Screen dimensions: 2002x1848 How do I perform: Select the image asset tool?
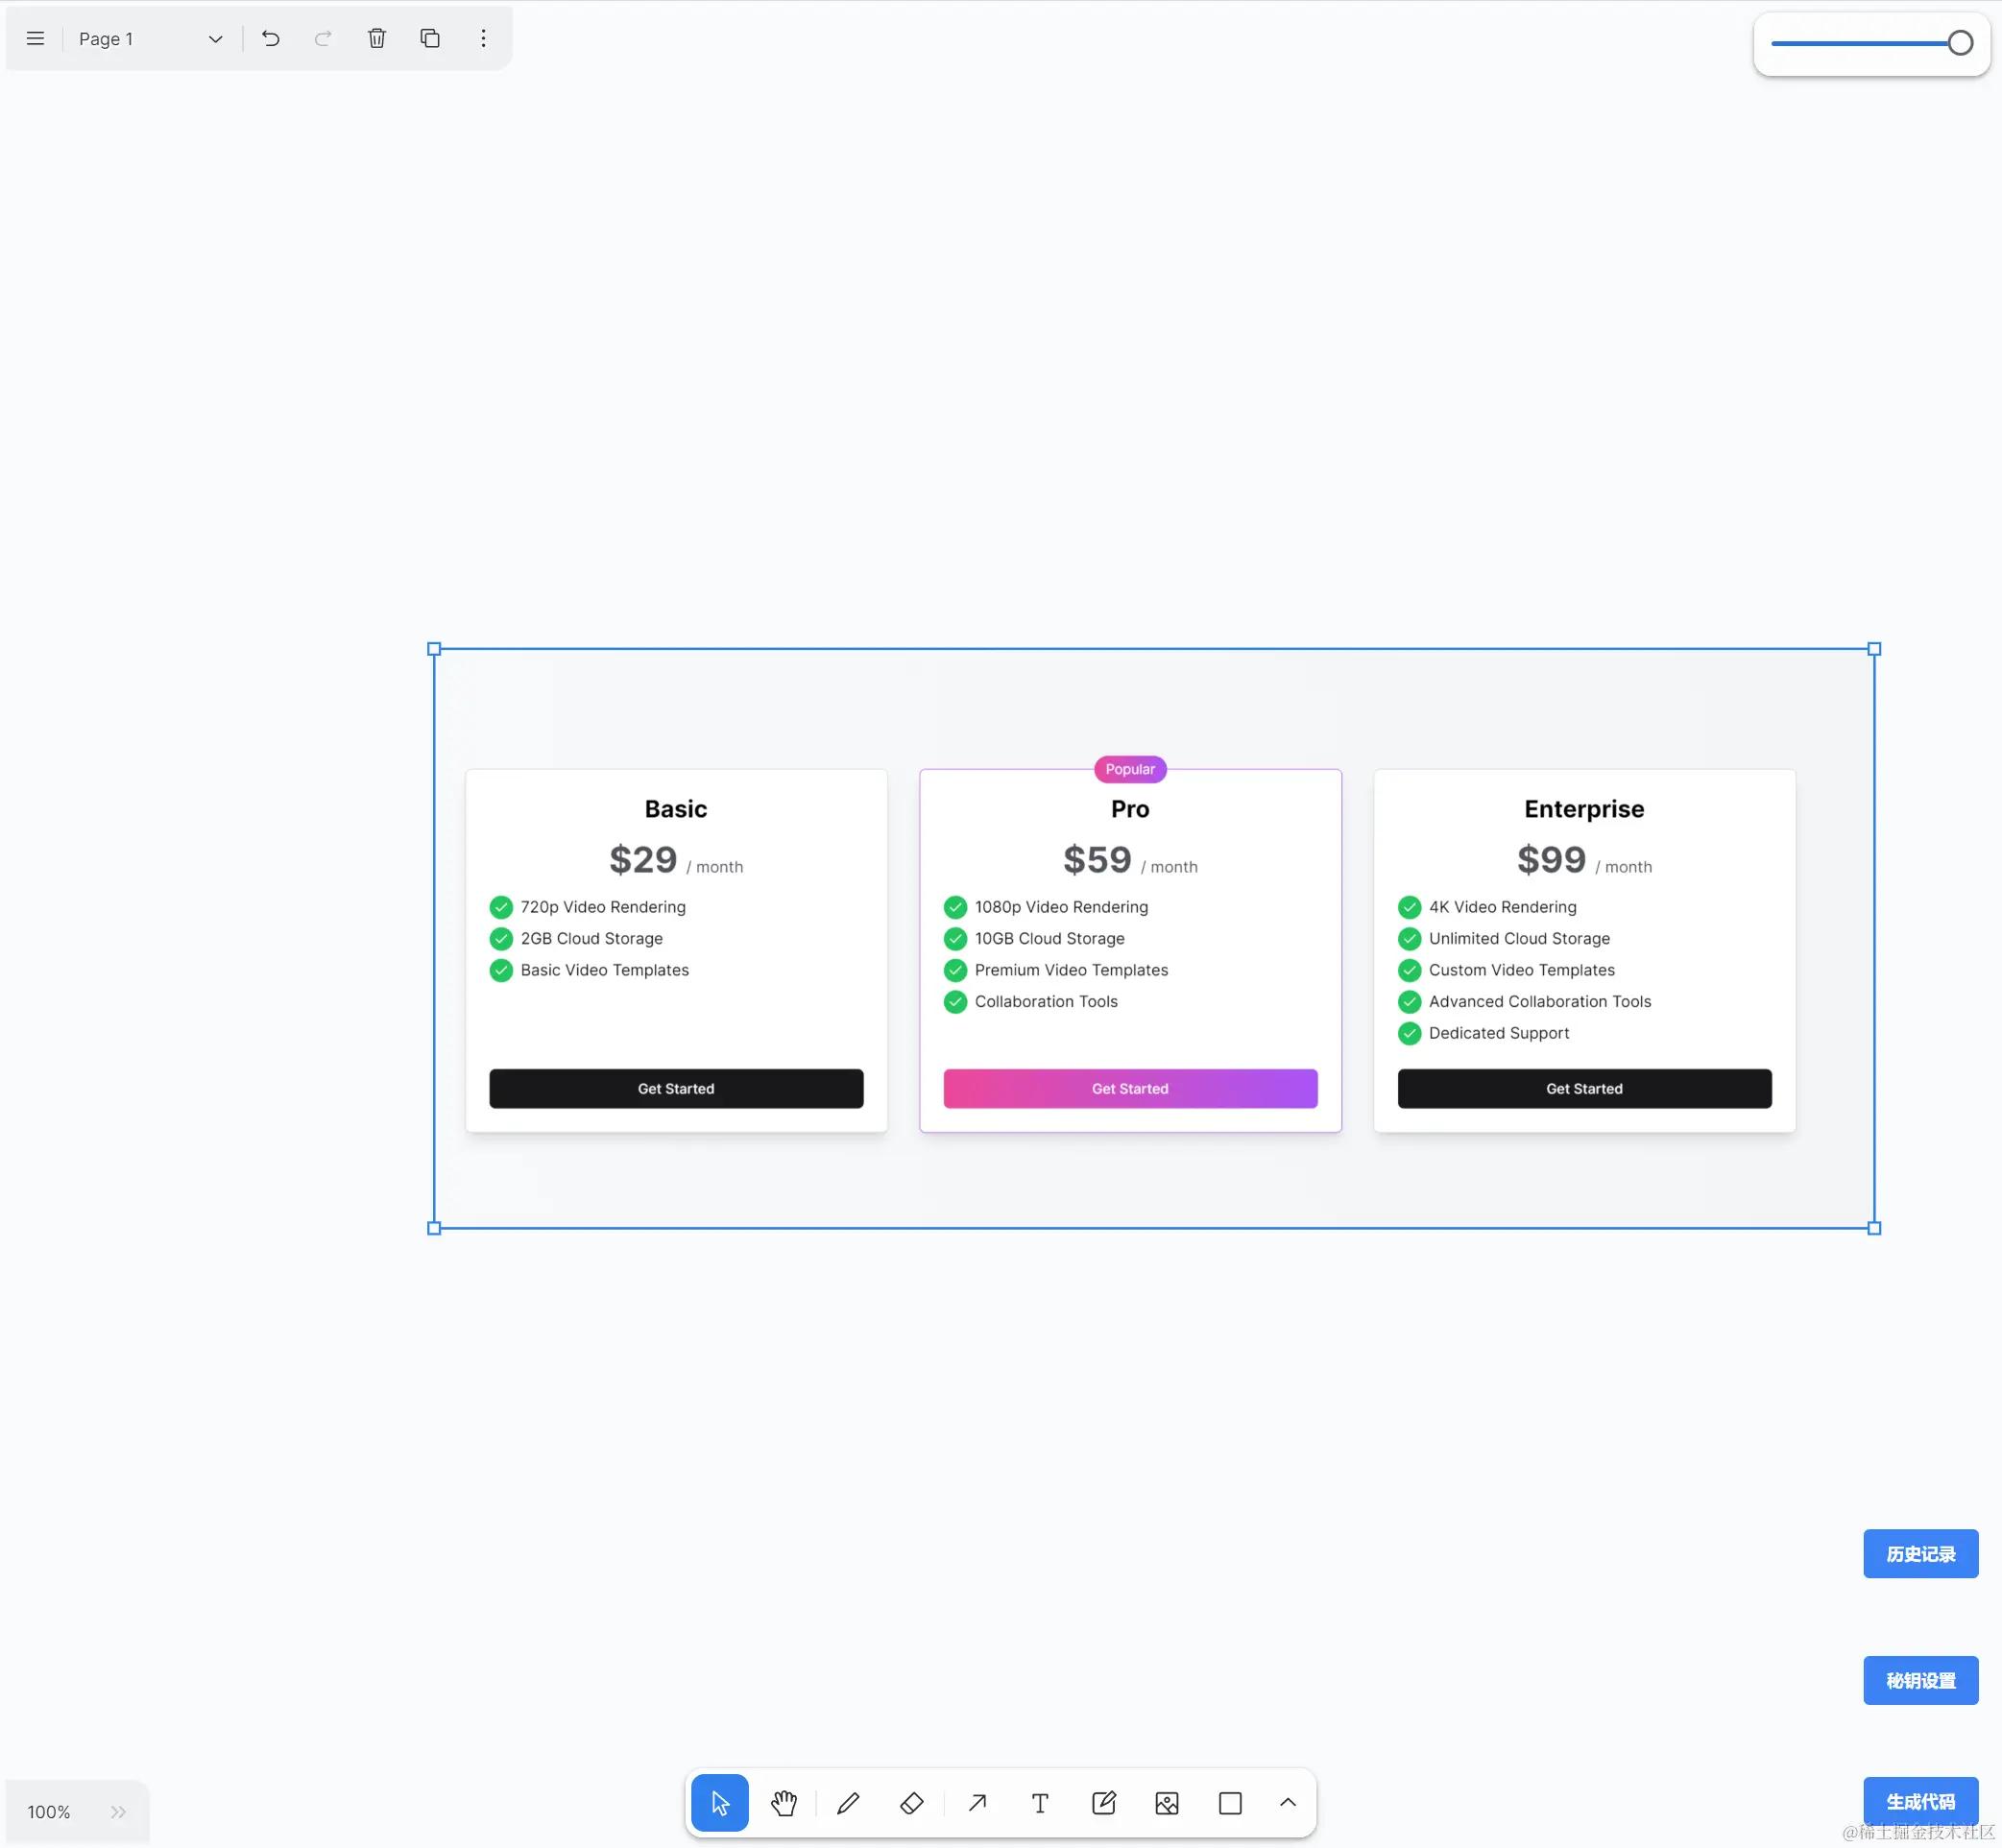point(1167,1803)
